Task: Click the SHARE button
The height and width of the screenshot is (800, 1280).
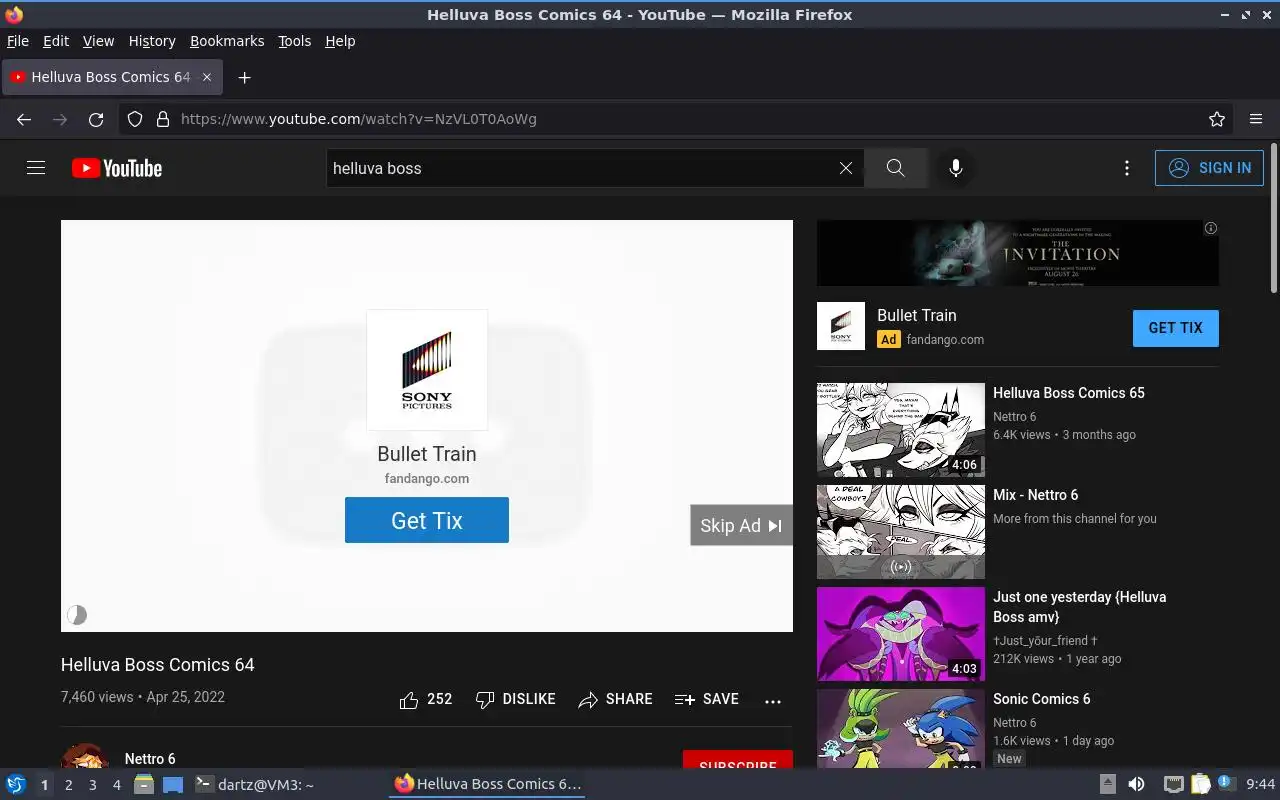Action: click(615, 699)
